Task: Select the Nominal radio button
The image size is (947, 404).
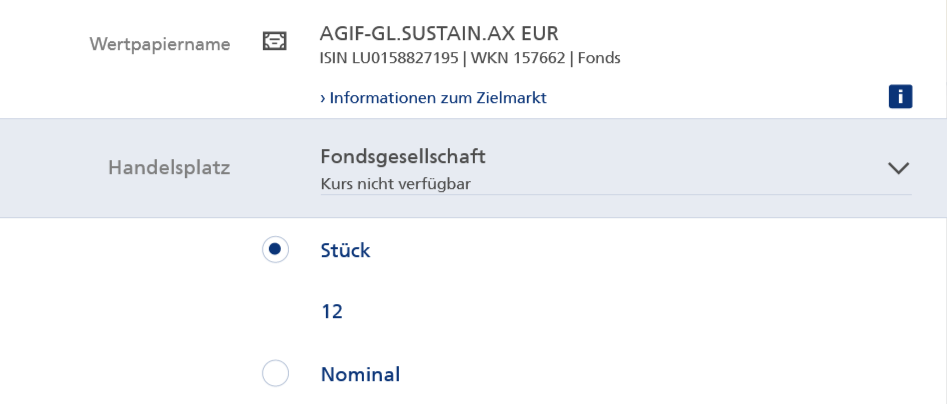Action: [x=275, y=374]
